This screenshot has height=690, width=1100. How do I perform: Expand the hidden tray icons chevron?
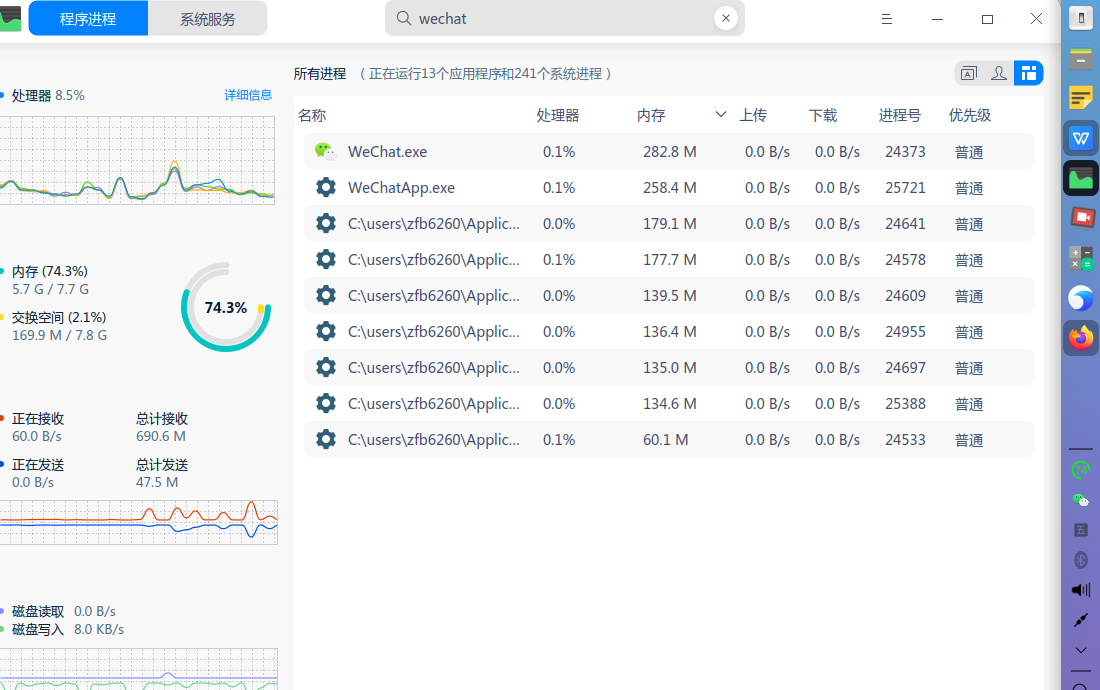(1080, 650)
